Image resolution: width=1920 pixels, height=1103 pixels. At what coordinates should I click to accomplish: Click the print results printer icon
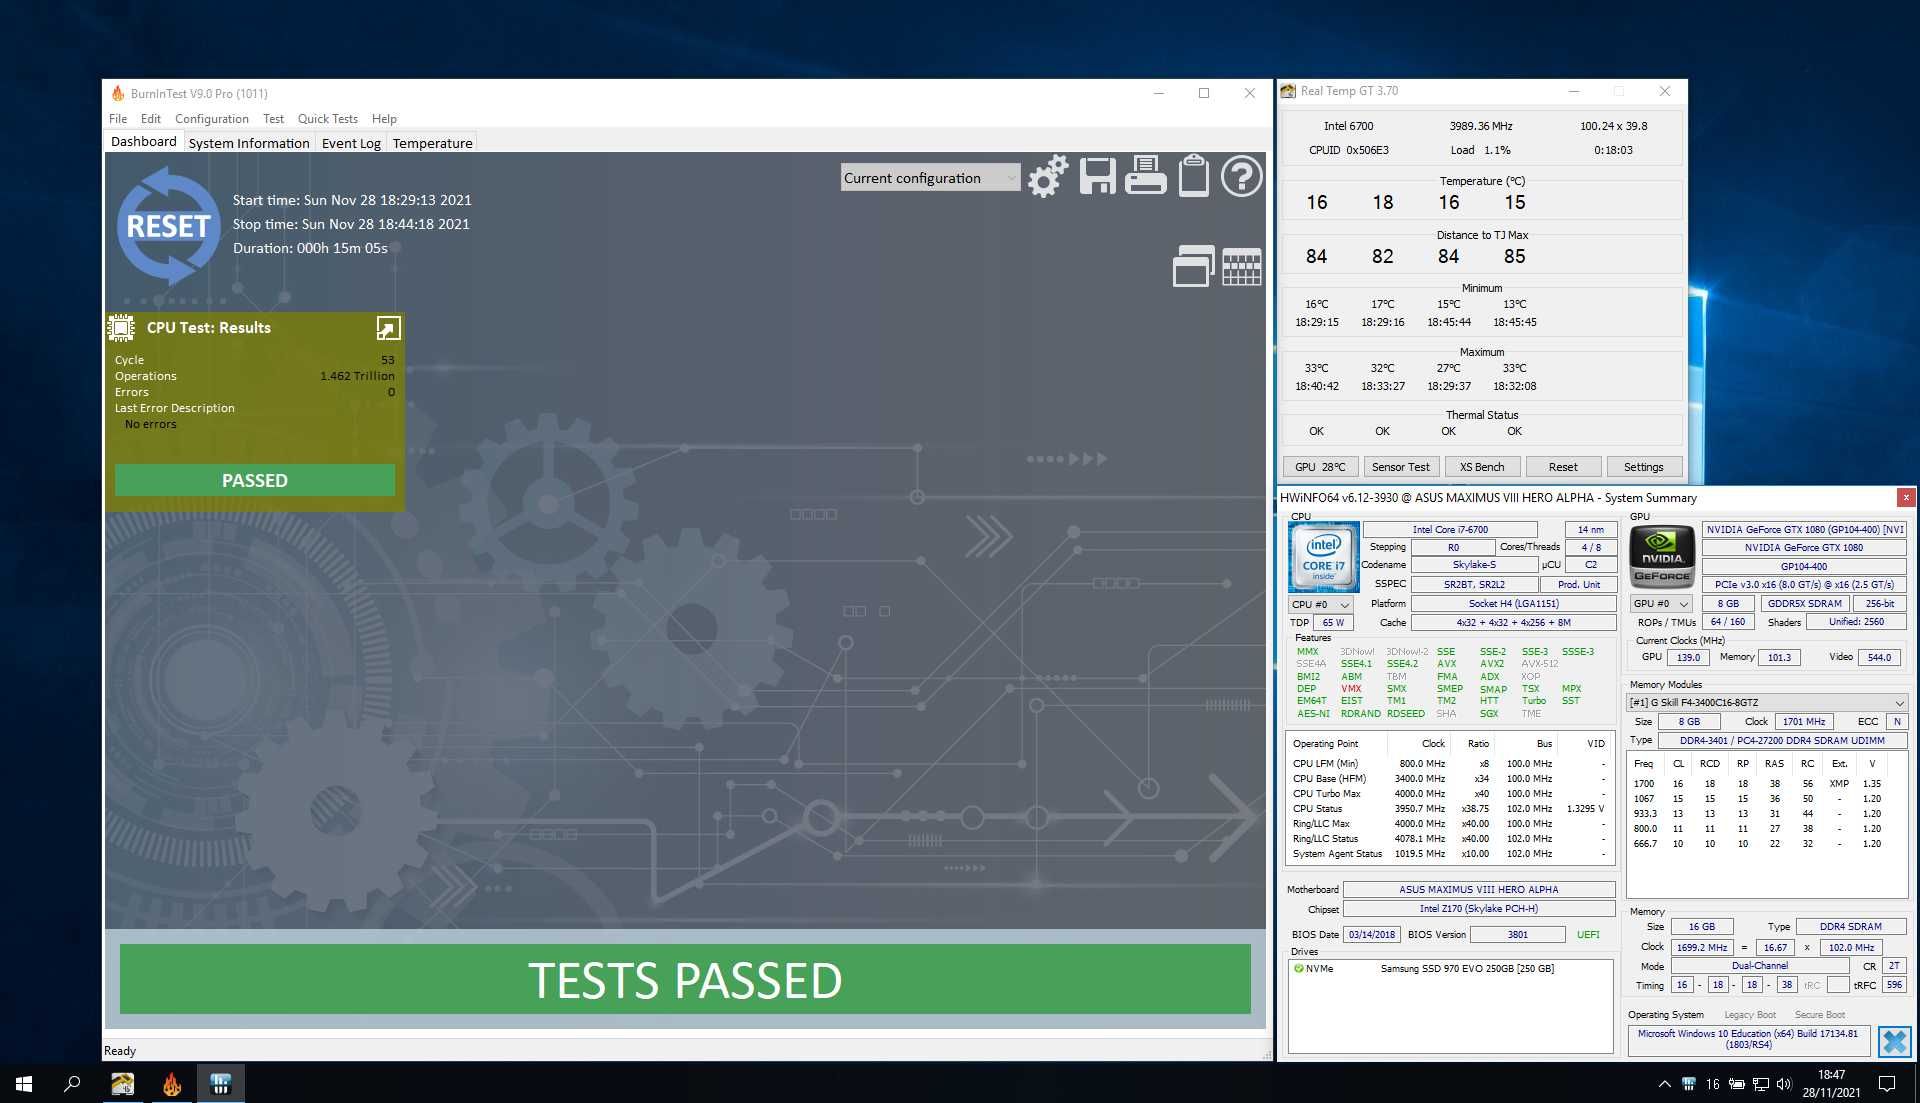pyautogui.click(x=1145, y=176)
